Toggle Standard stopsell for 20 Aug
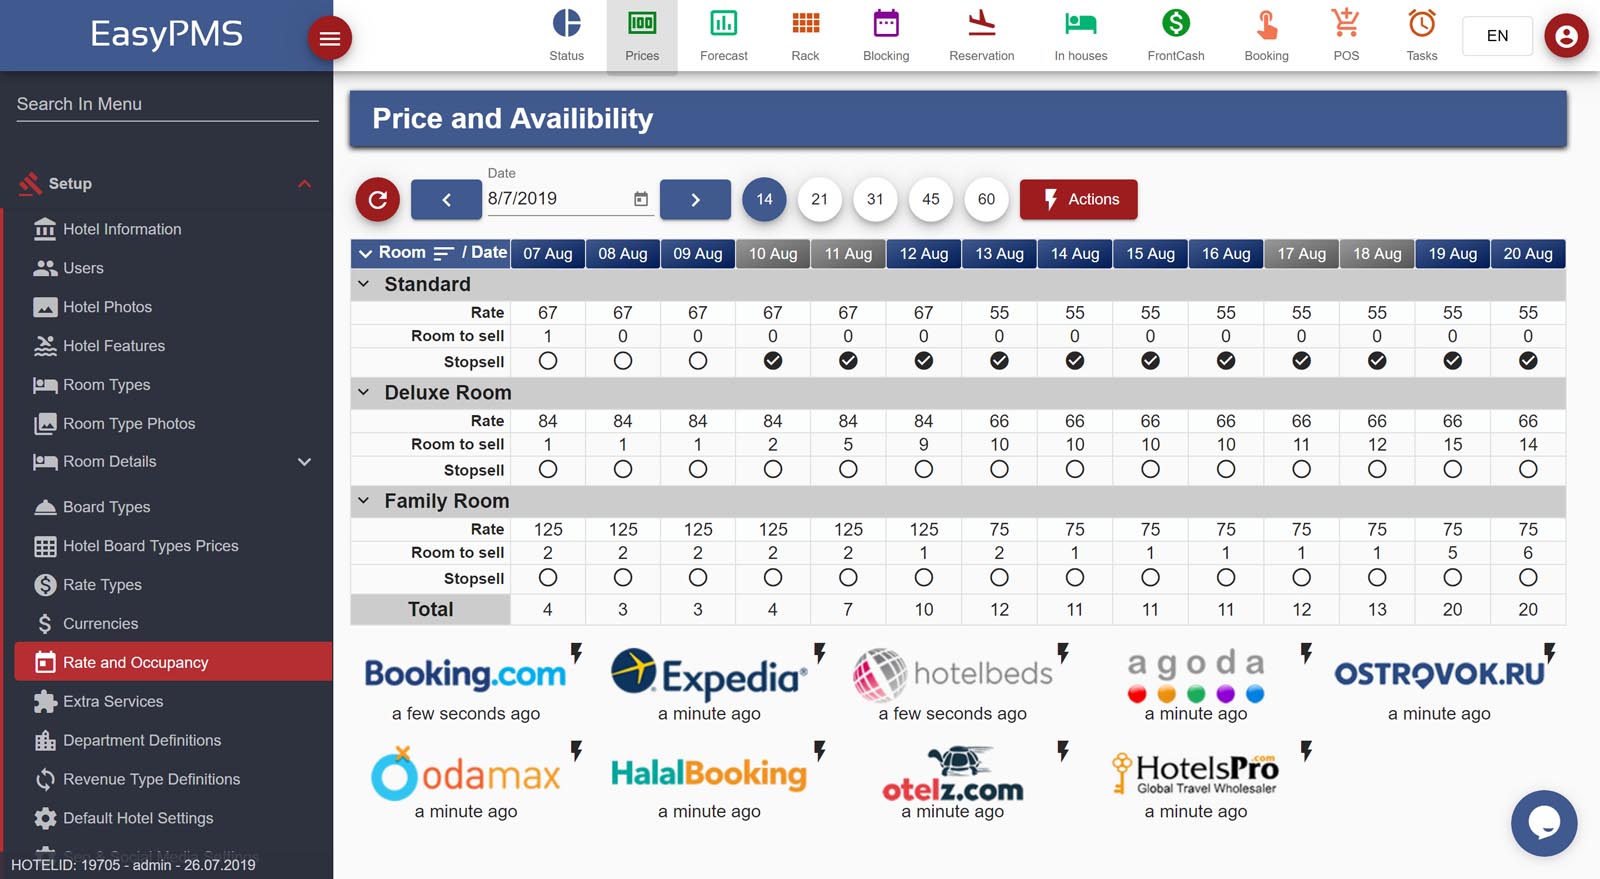Viewport: 1600px width, 879px height. [1528, 361]
